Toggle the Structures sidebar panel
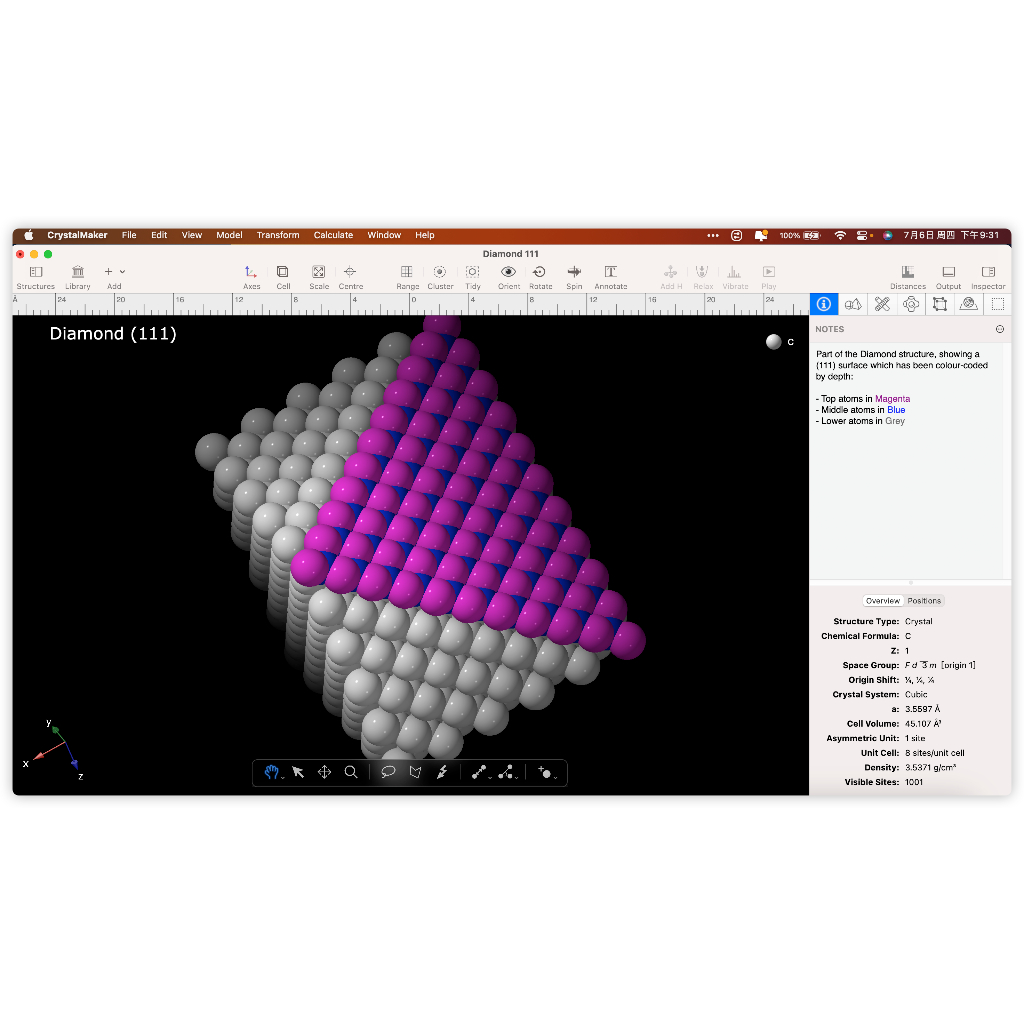1024x1024 pixels. 36,272
